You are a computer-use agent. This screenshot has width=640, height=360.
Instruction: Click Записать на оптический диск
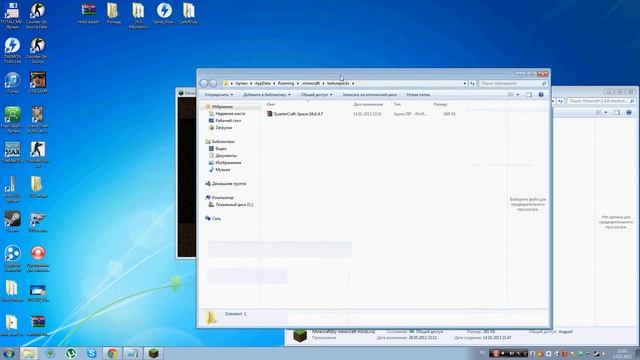coord(369,95)
